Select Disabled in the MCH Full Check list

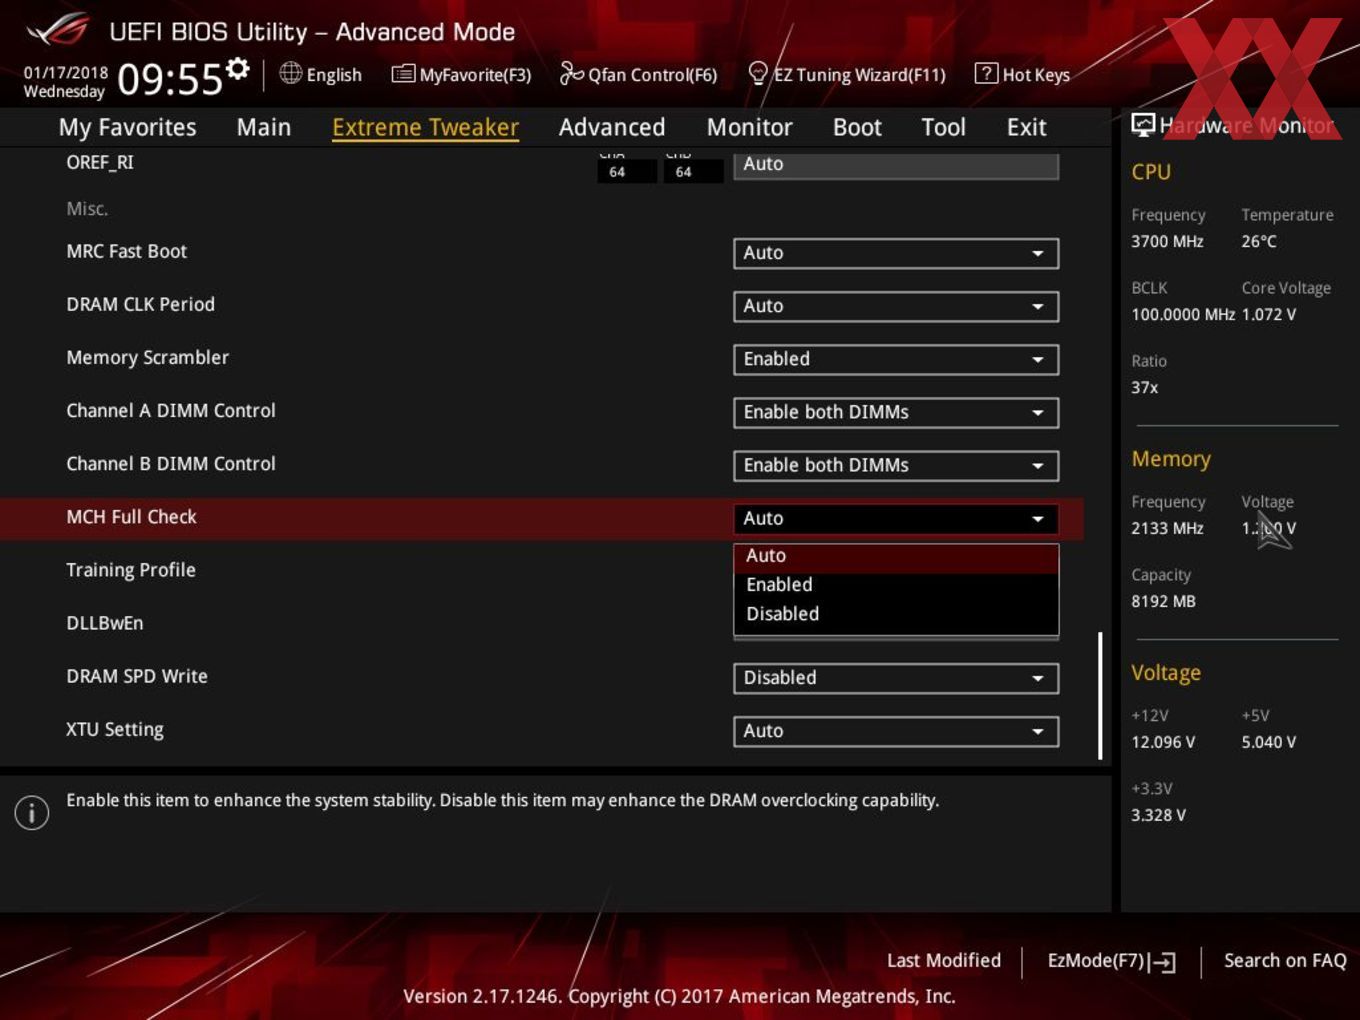coord(896,614)
